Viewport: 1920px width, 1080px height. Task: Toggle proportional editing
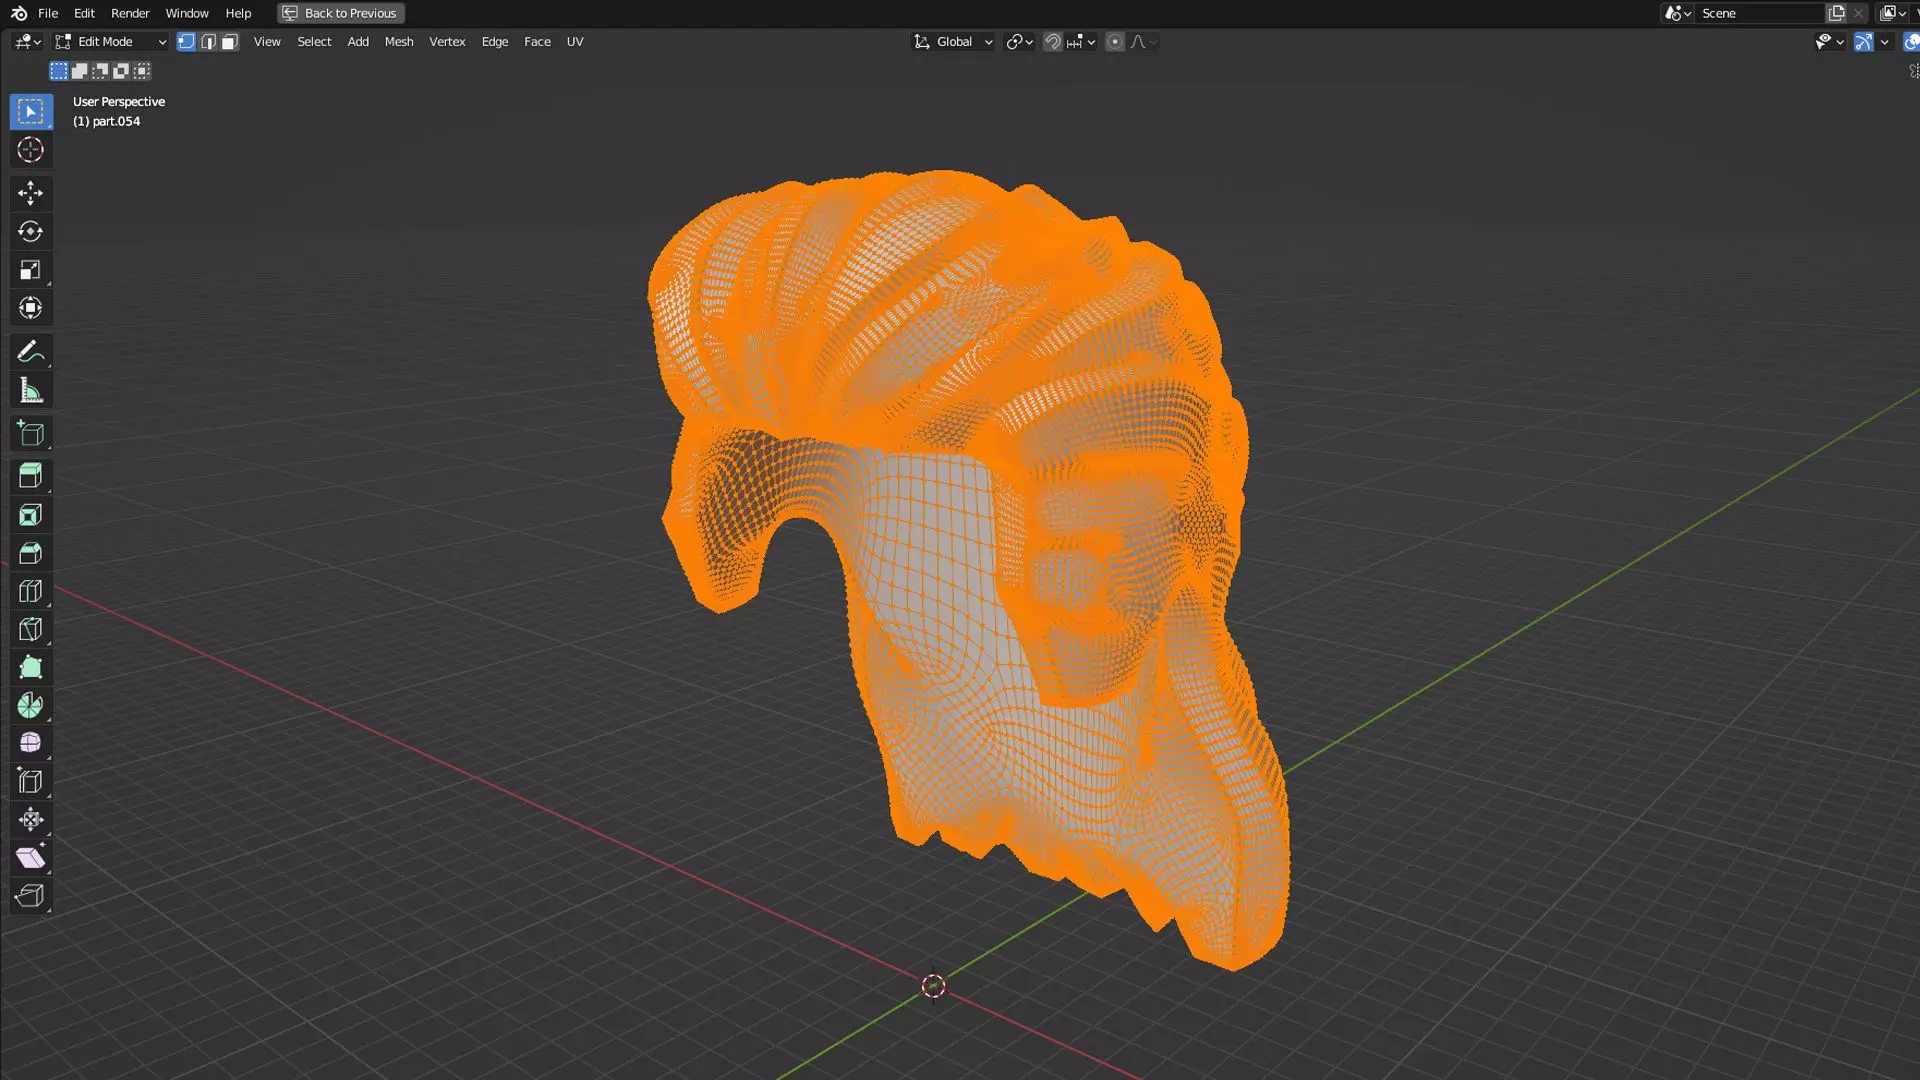click(x=1115, y=42)
